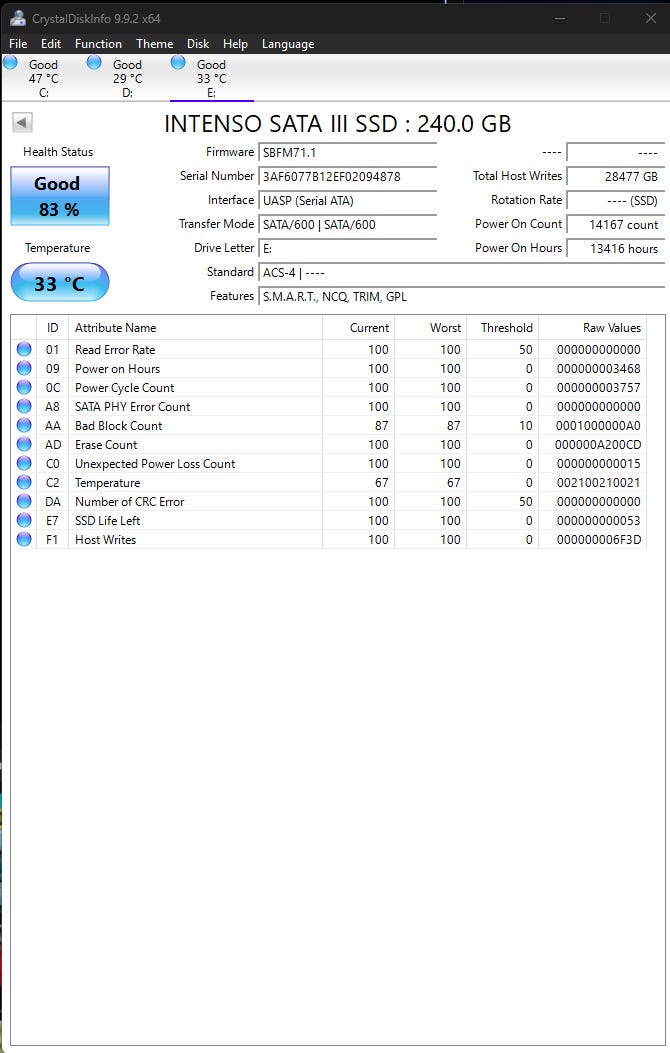Click Rotation Rate value ---- (SSD)
This screenshot has width=670, height=1053.
click(x=616, y=201)
